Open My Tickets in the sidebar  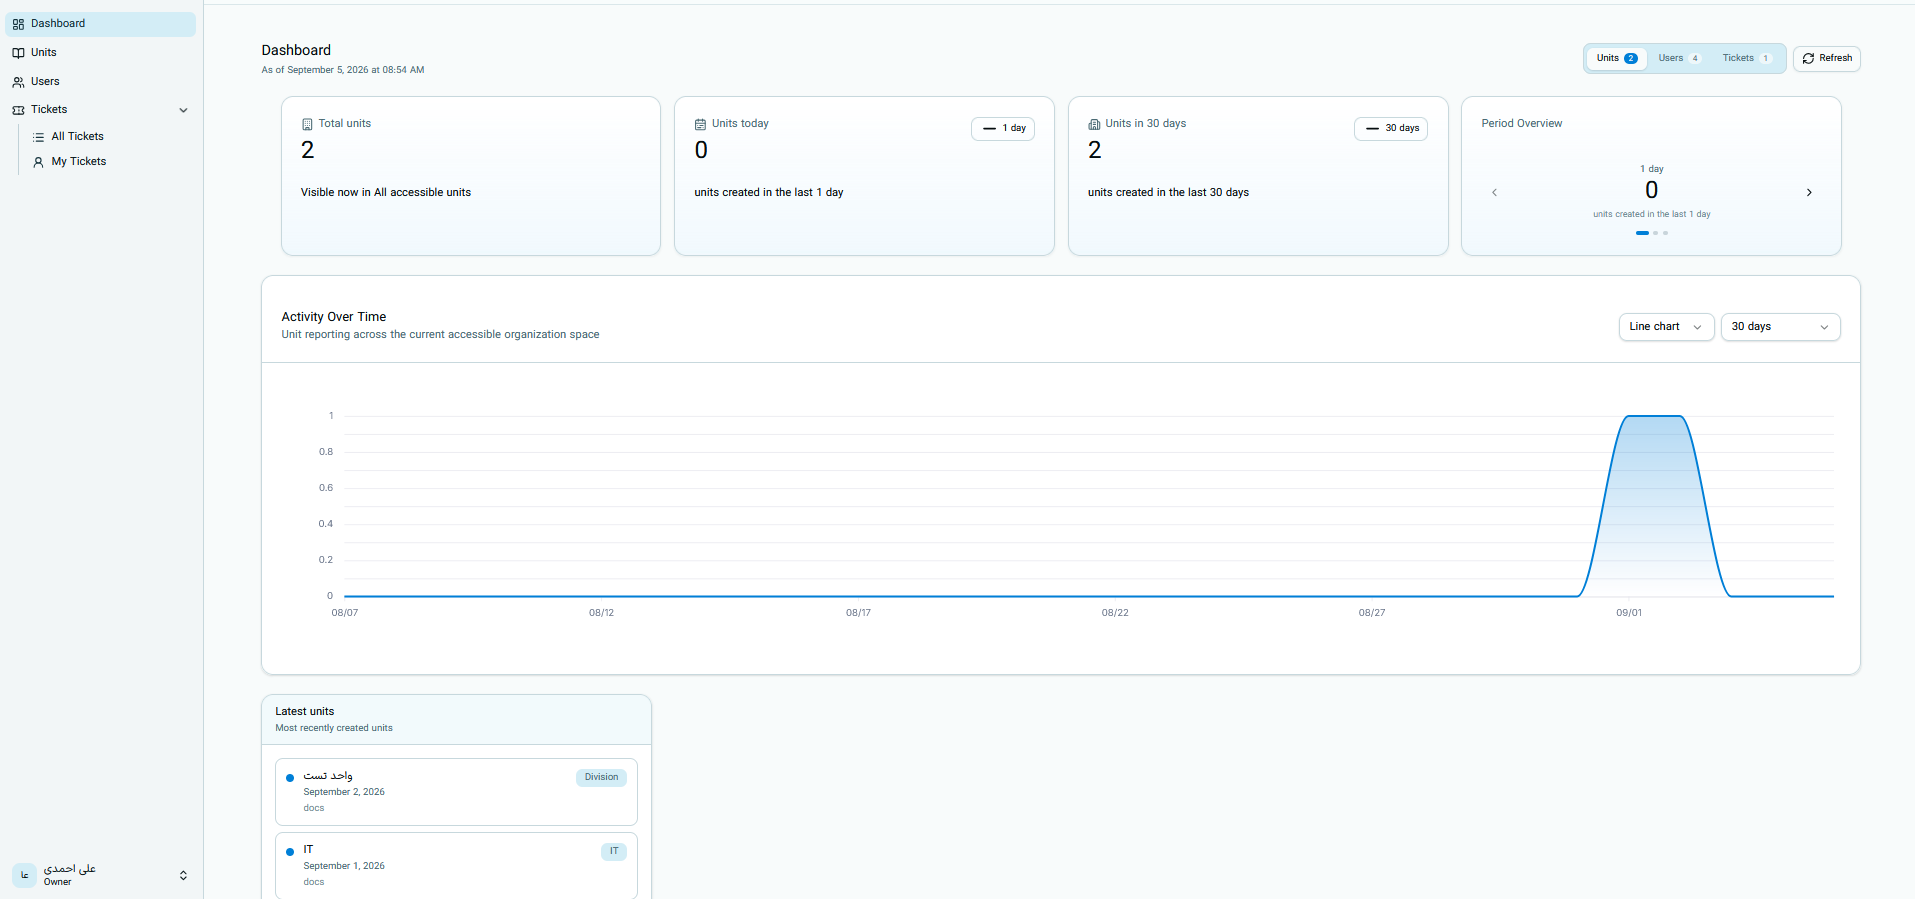coord(110,162)
